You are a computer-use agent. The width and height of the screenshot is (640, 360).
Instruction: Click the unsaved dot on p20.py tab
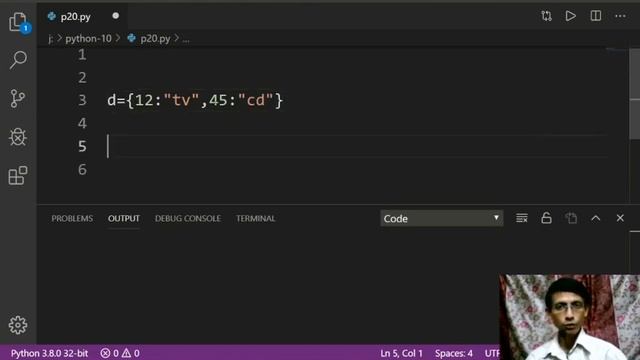(x=116, y=16)
